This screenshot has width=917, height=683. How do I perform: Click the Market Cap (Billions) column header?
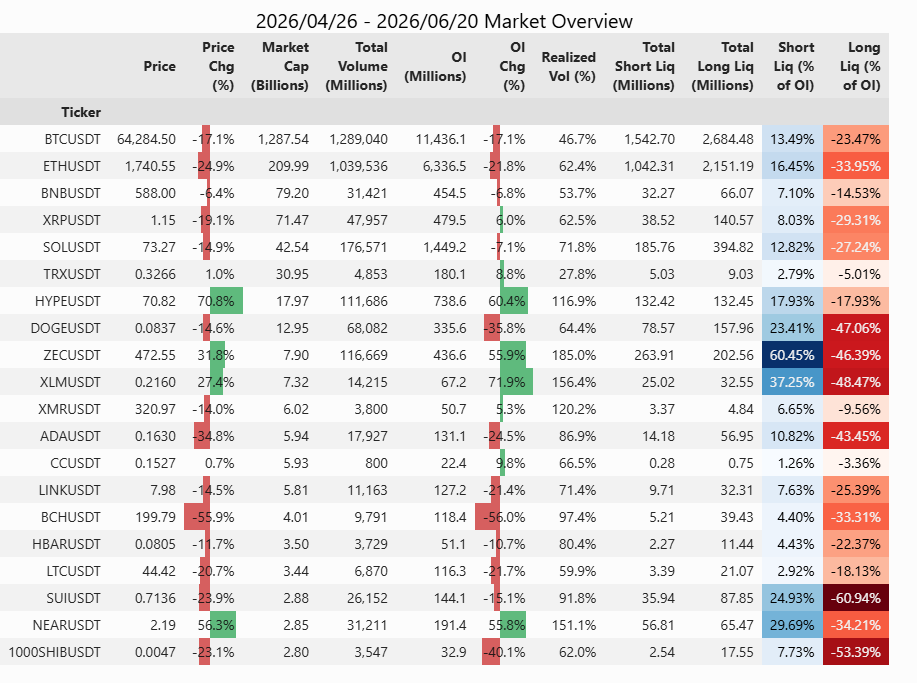(x=280, y=66)
